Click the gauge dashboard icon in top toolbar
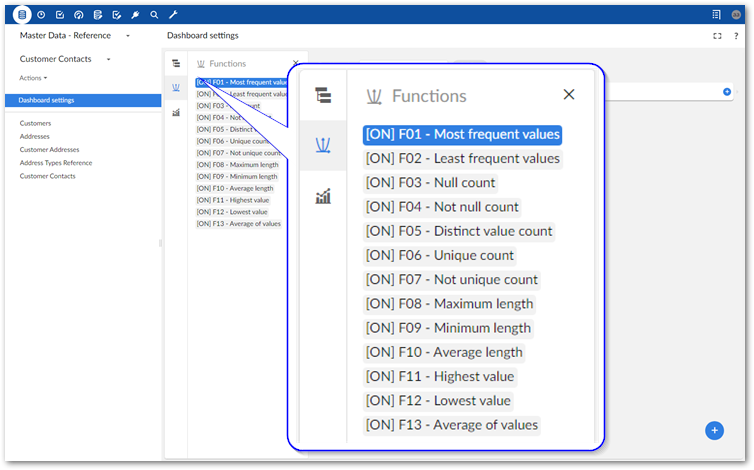Image resolution: width=754 pixels, height=470 pixels. 78,15
